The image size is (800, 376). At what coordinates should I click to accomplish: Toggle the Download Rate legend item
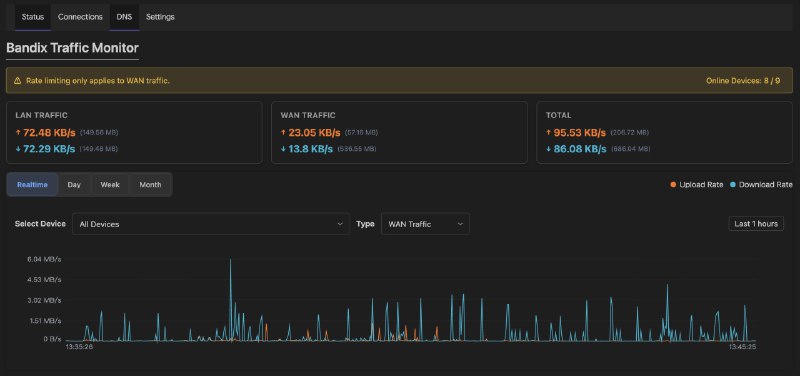[761, 185]
